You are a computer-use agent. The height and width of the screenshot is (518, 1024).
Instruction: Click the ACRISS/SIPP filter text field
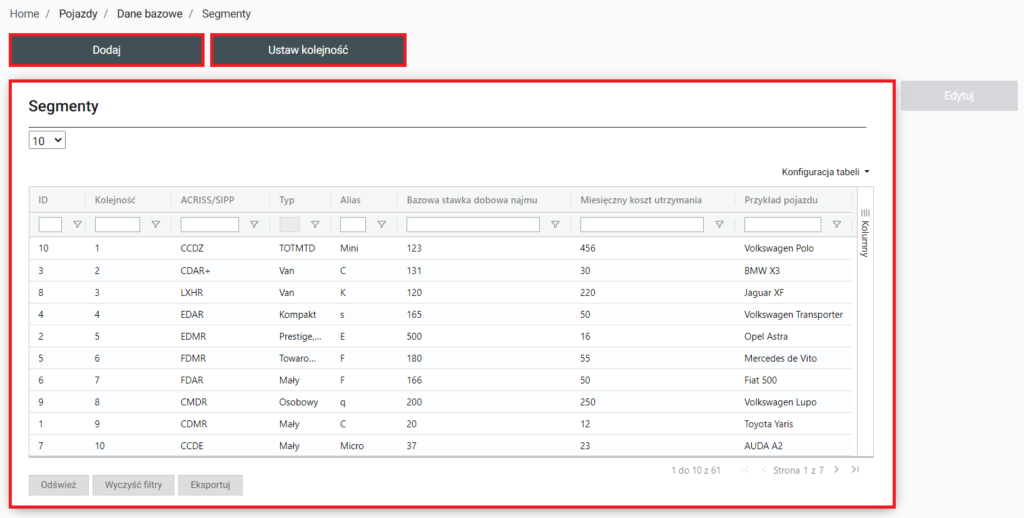[210, 225]
